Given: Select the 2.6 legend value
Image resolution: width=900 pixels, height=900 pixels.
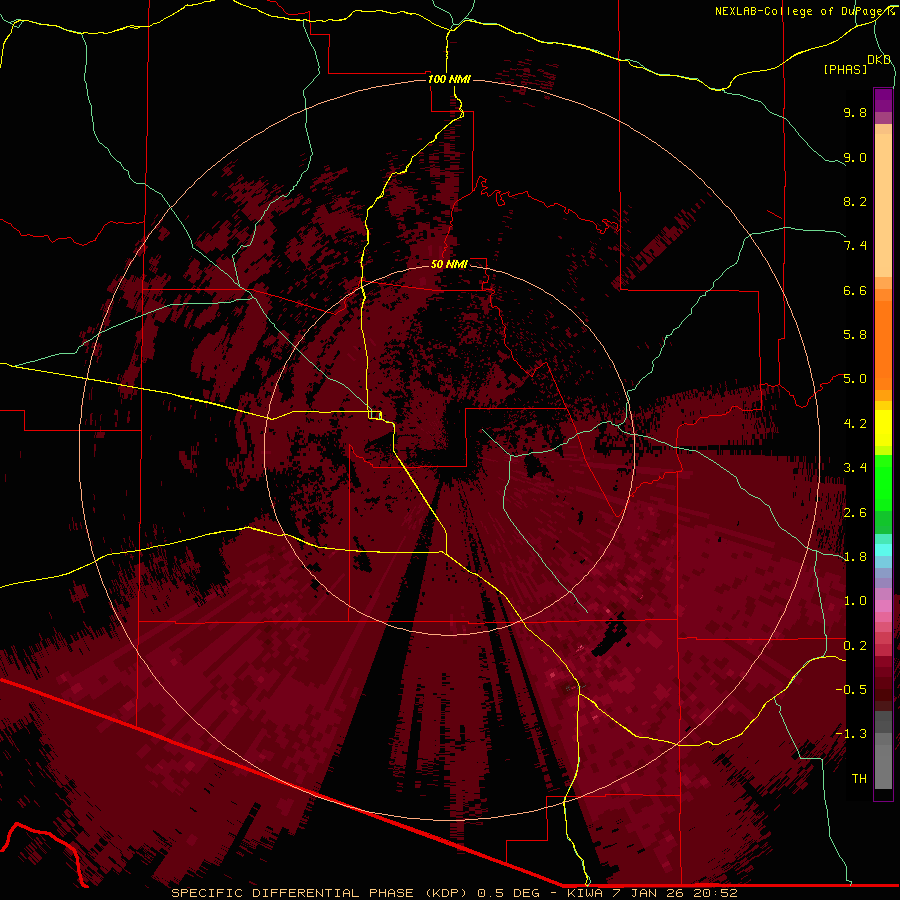Looking at the screenshot, I should pos(855,513).
